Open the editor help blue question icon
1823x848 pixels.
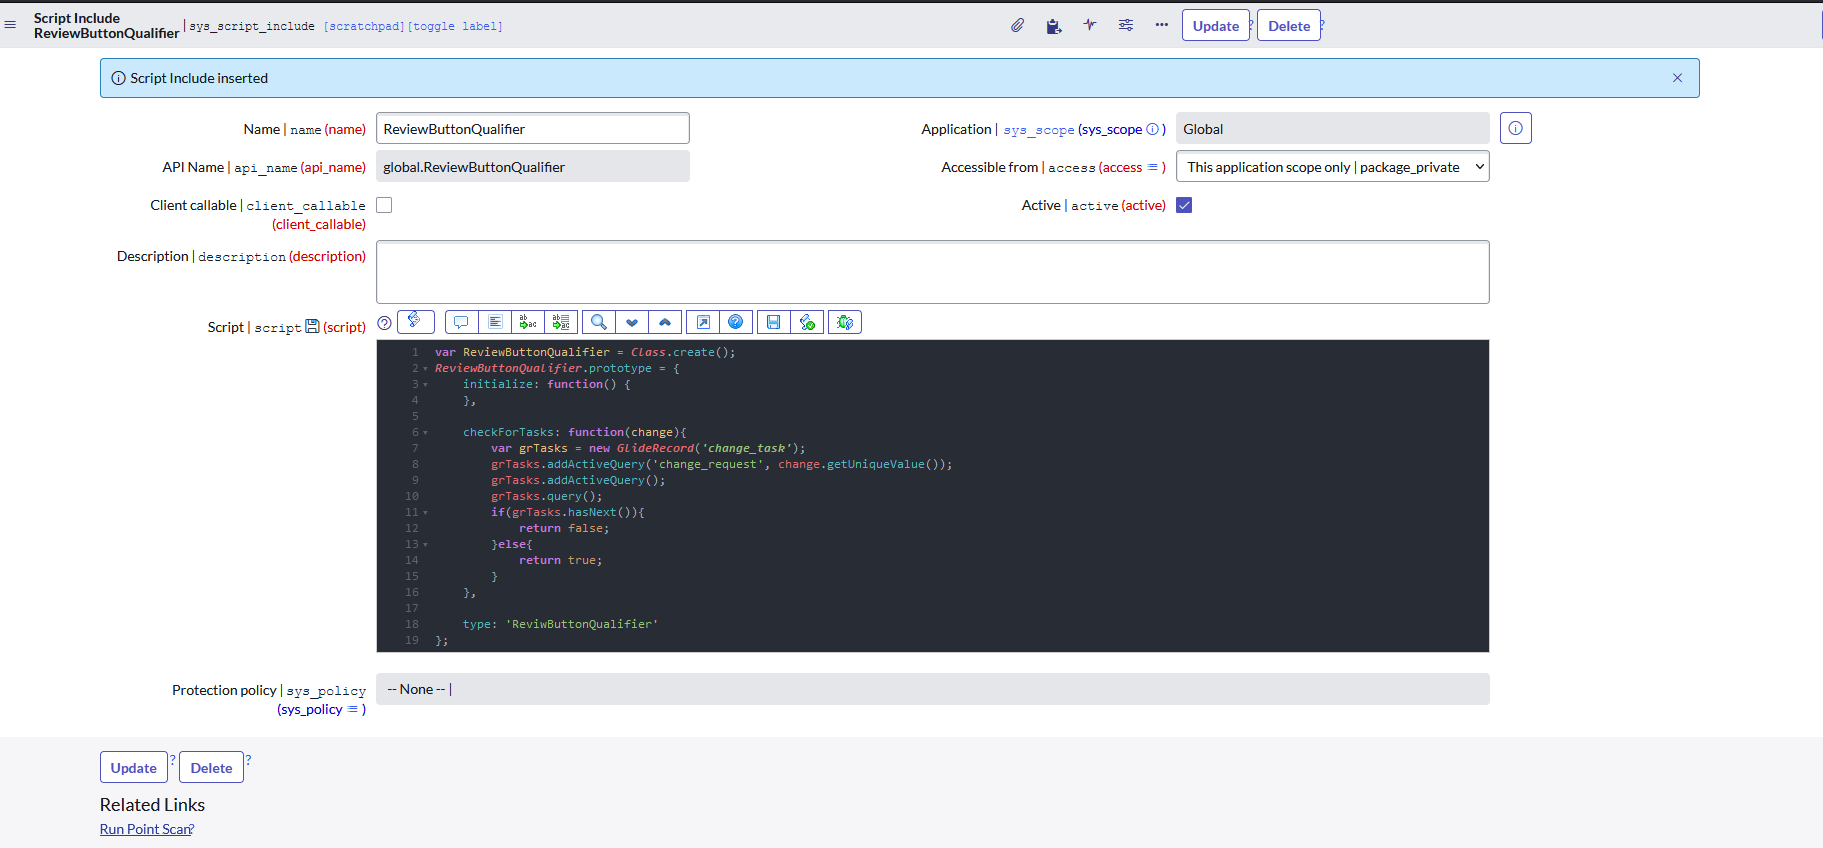click(736, 322)
